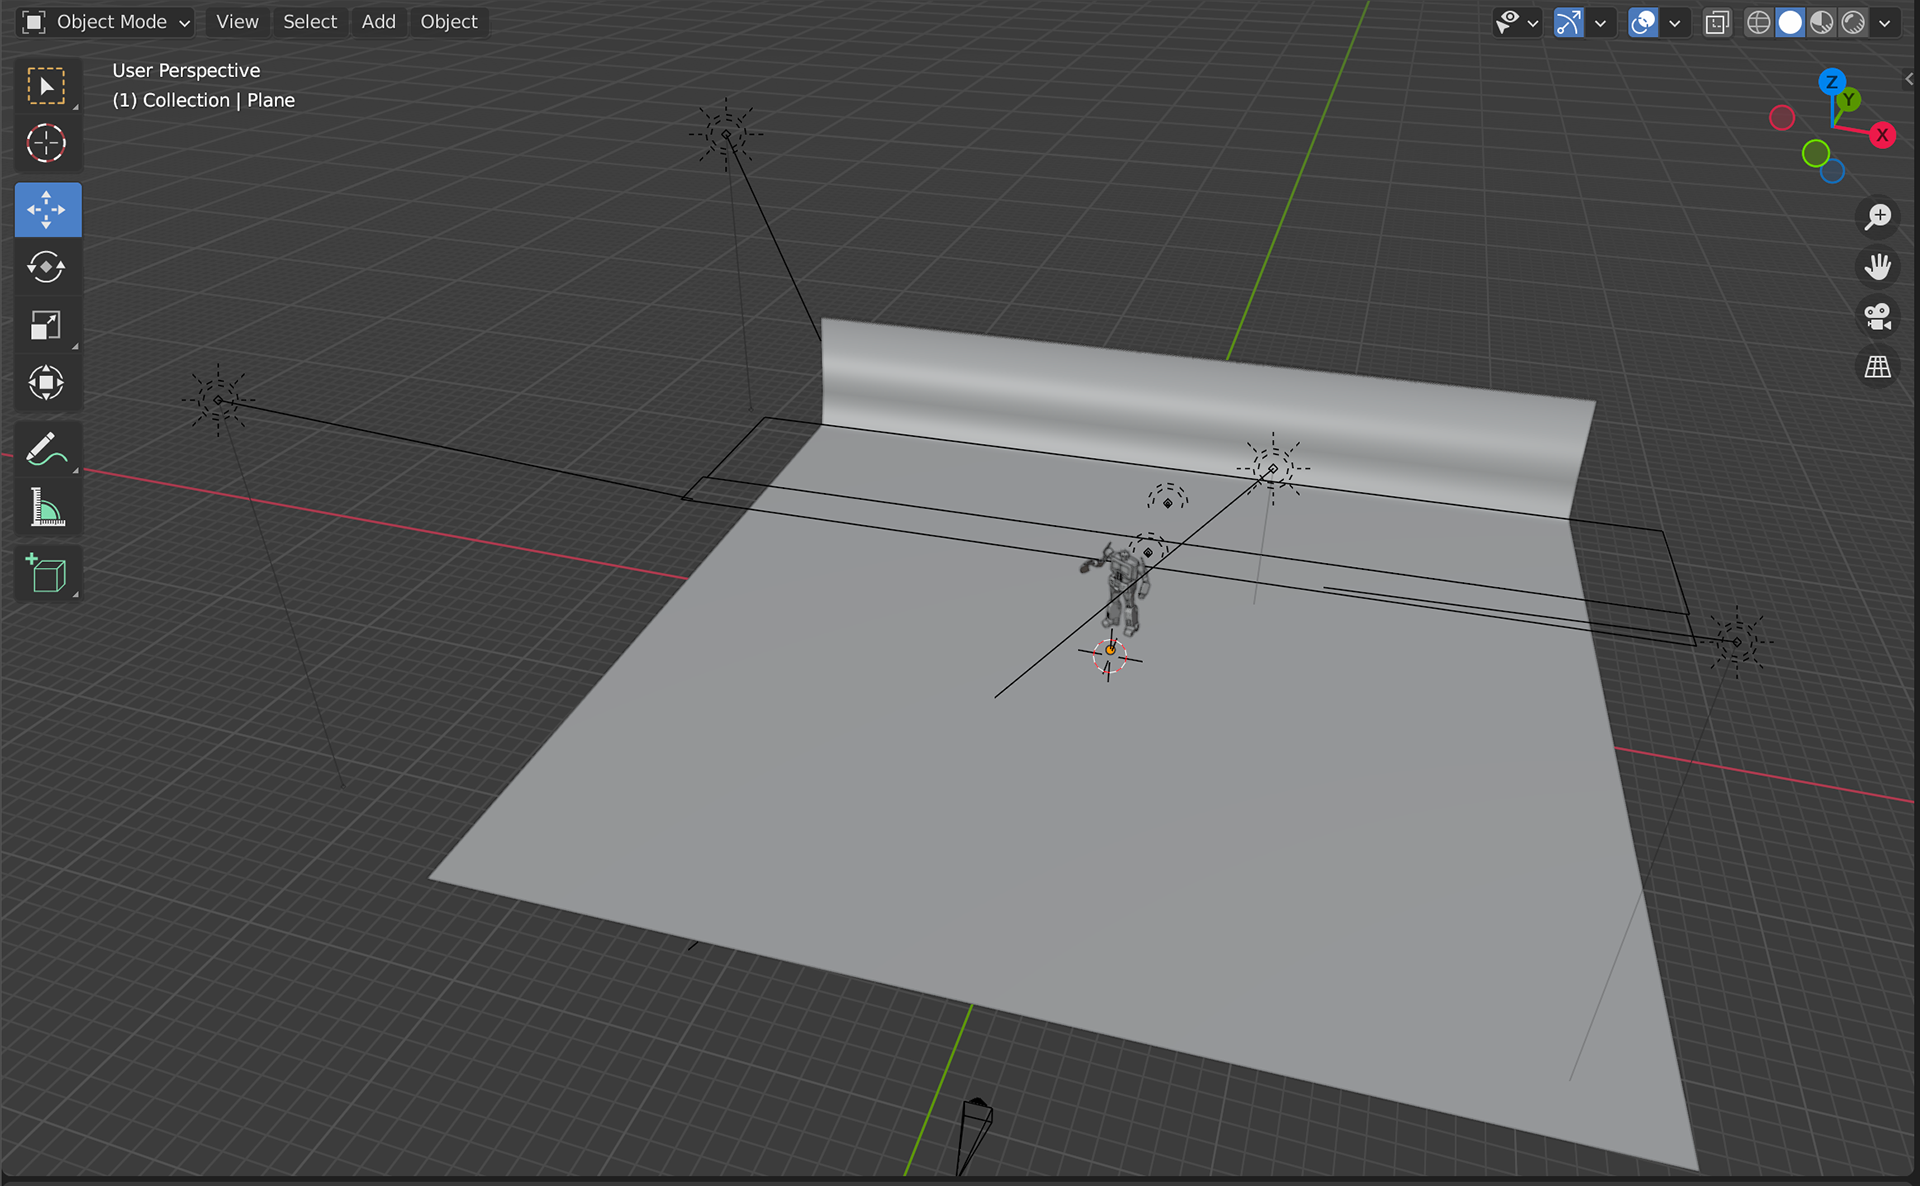Click the red X axis on the navigation gizmo
Viewport: 1920px width, 1186px height.
[x=1882, y=135]
